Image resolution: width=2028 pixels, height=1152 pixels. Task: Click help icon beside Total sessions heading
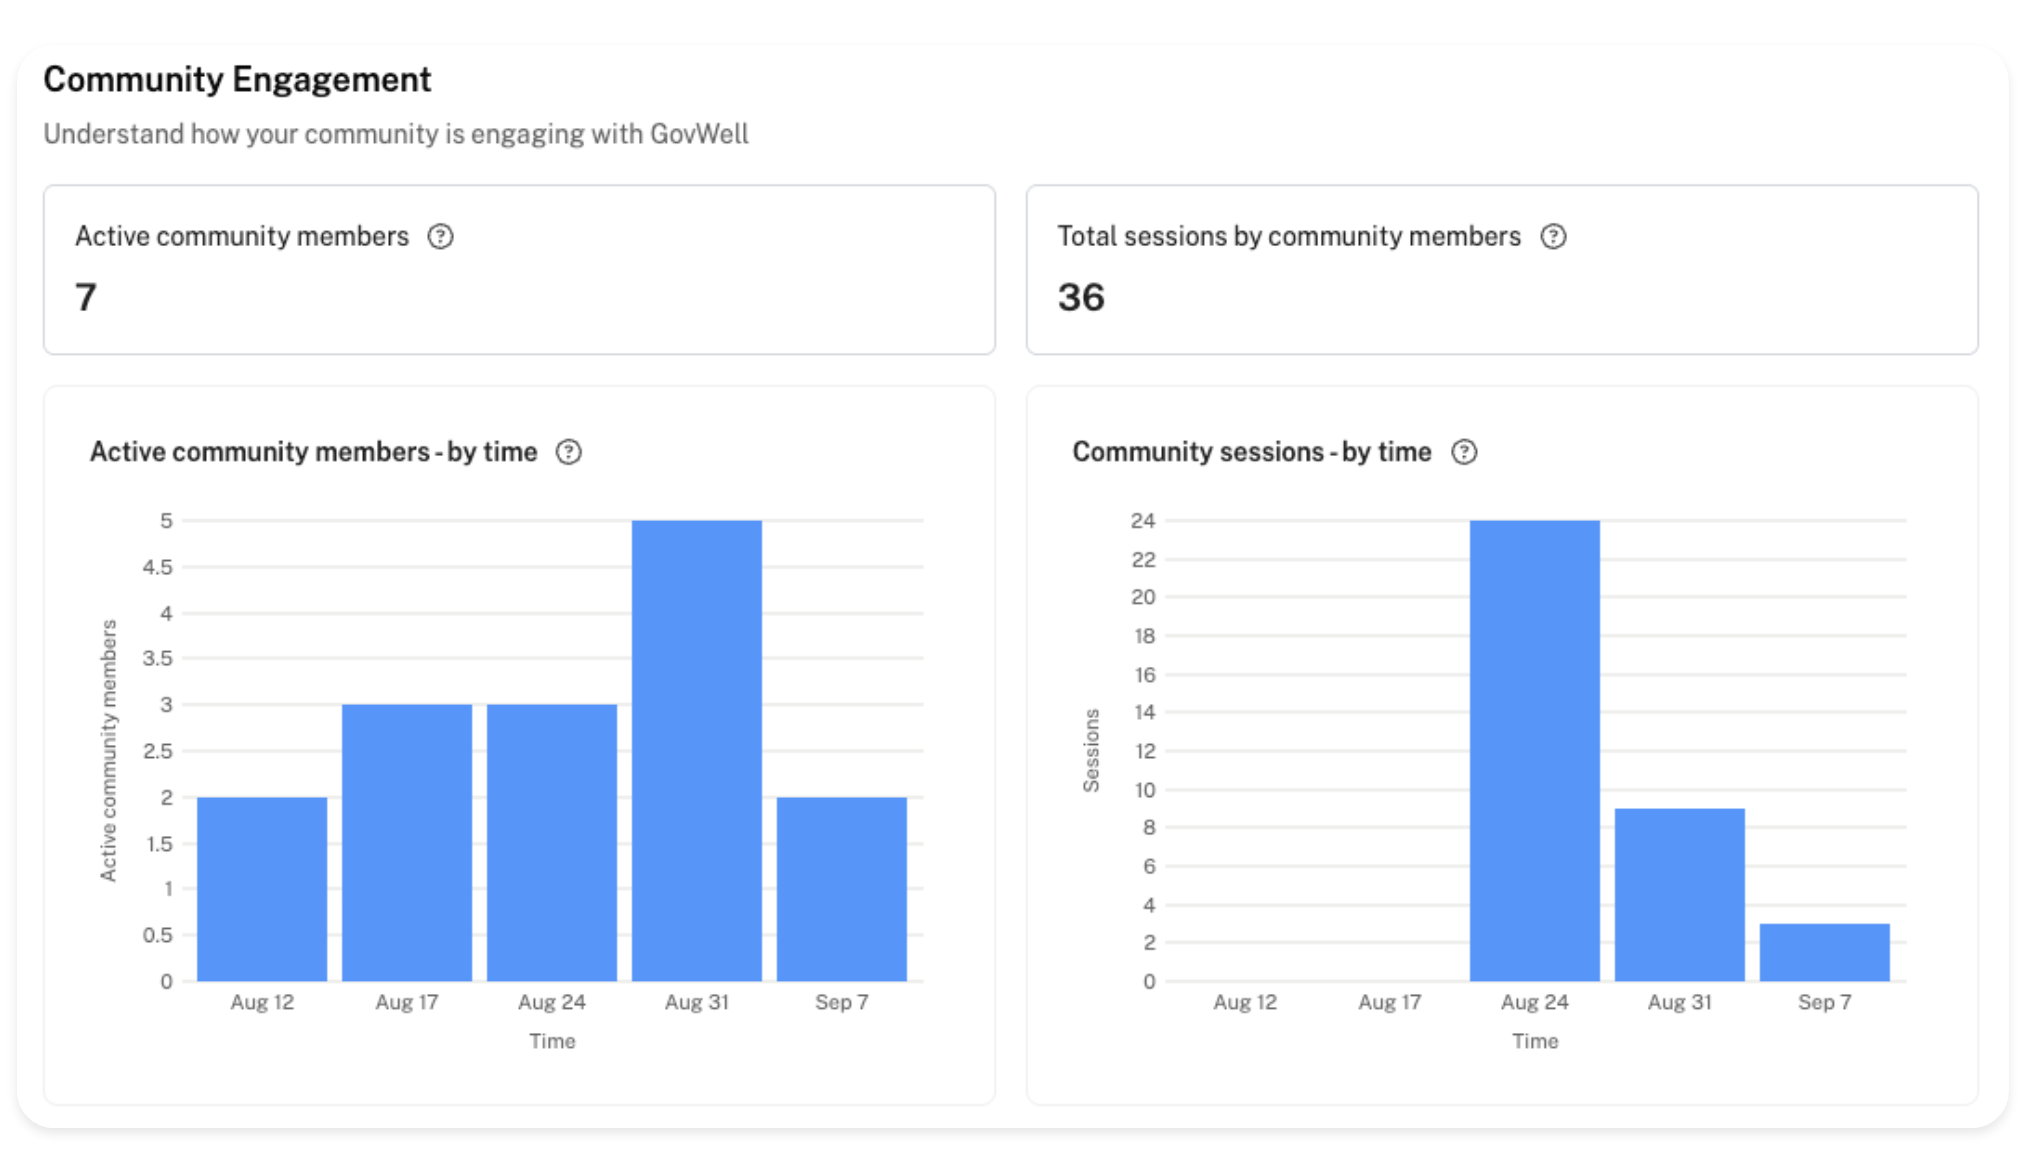1553,237
